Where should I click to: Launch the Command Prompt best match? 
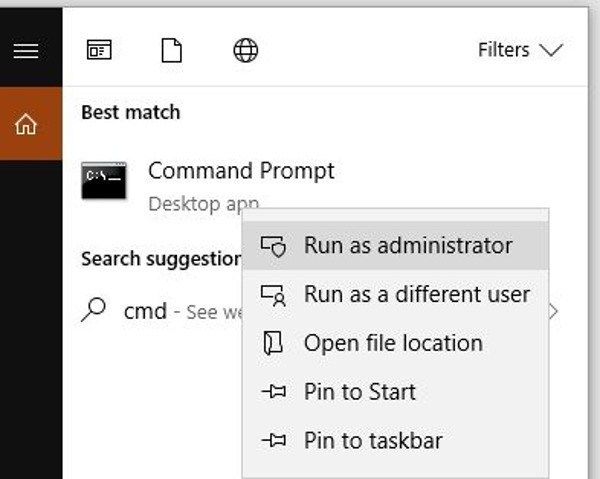[241, 171]
